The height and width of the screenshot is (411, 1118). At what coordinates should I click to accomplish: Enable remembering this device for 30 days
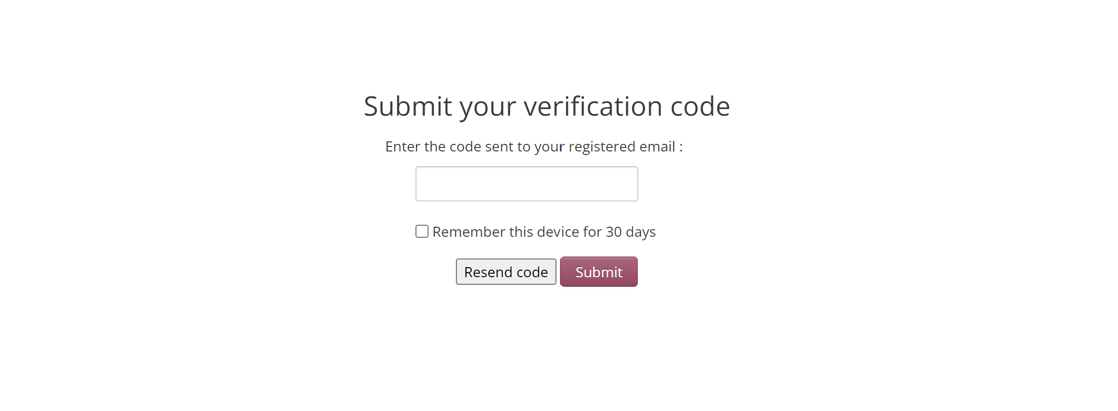422,231
